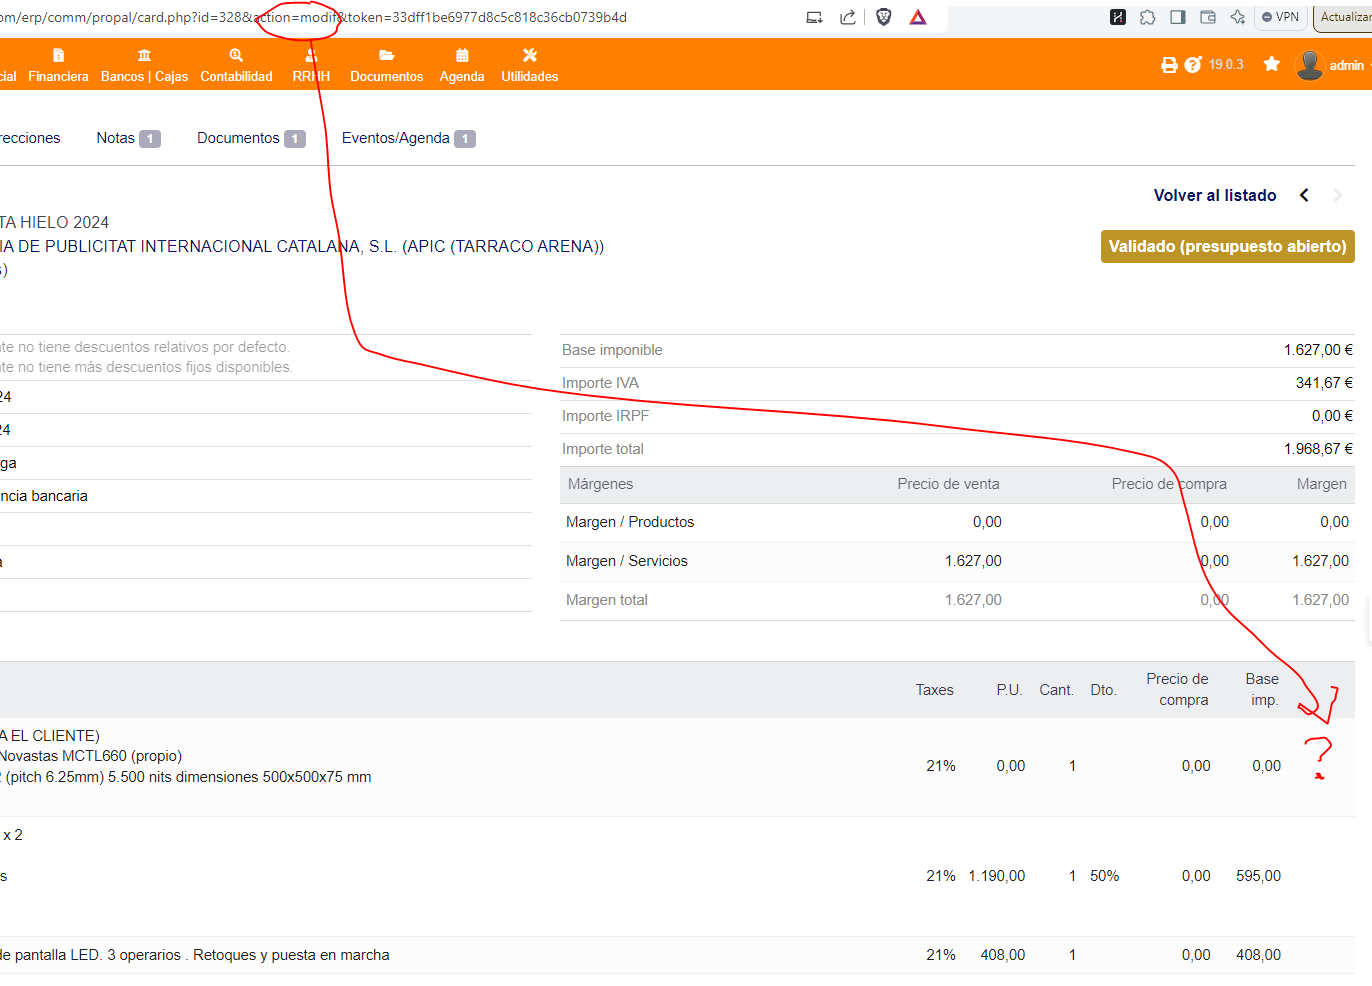This screenshot has width=1372, height=986.
Task: Open the Brave Wallet icon
Action: pyautogui.click(x=1207, y=17)
